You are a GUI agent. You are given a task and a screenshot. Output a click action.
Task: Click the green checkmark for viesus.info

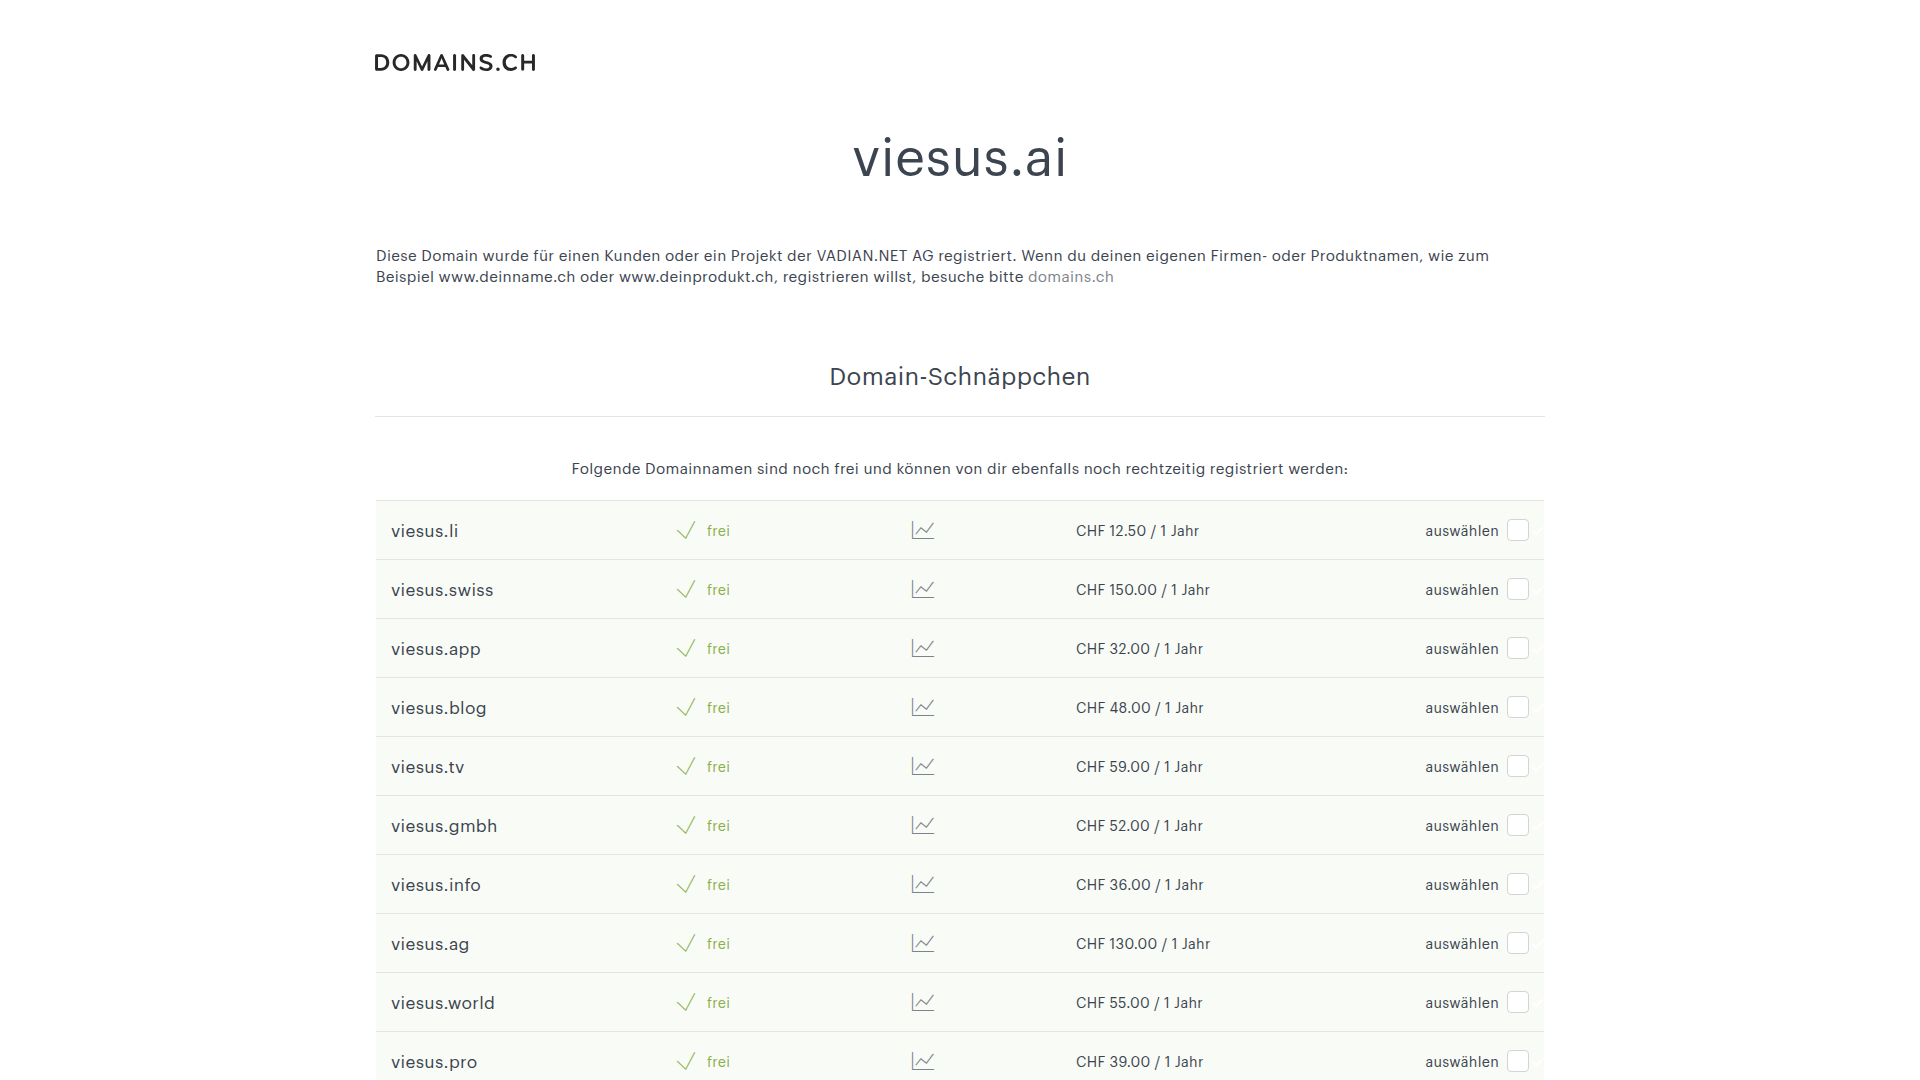pyautogui.click(x=686, y=884)
